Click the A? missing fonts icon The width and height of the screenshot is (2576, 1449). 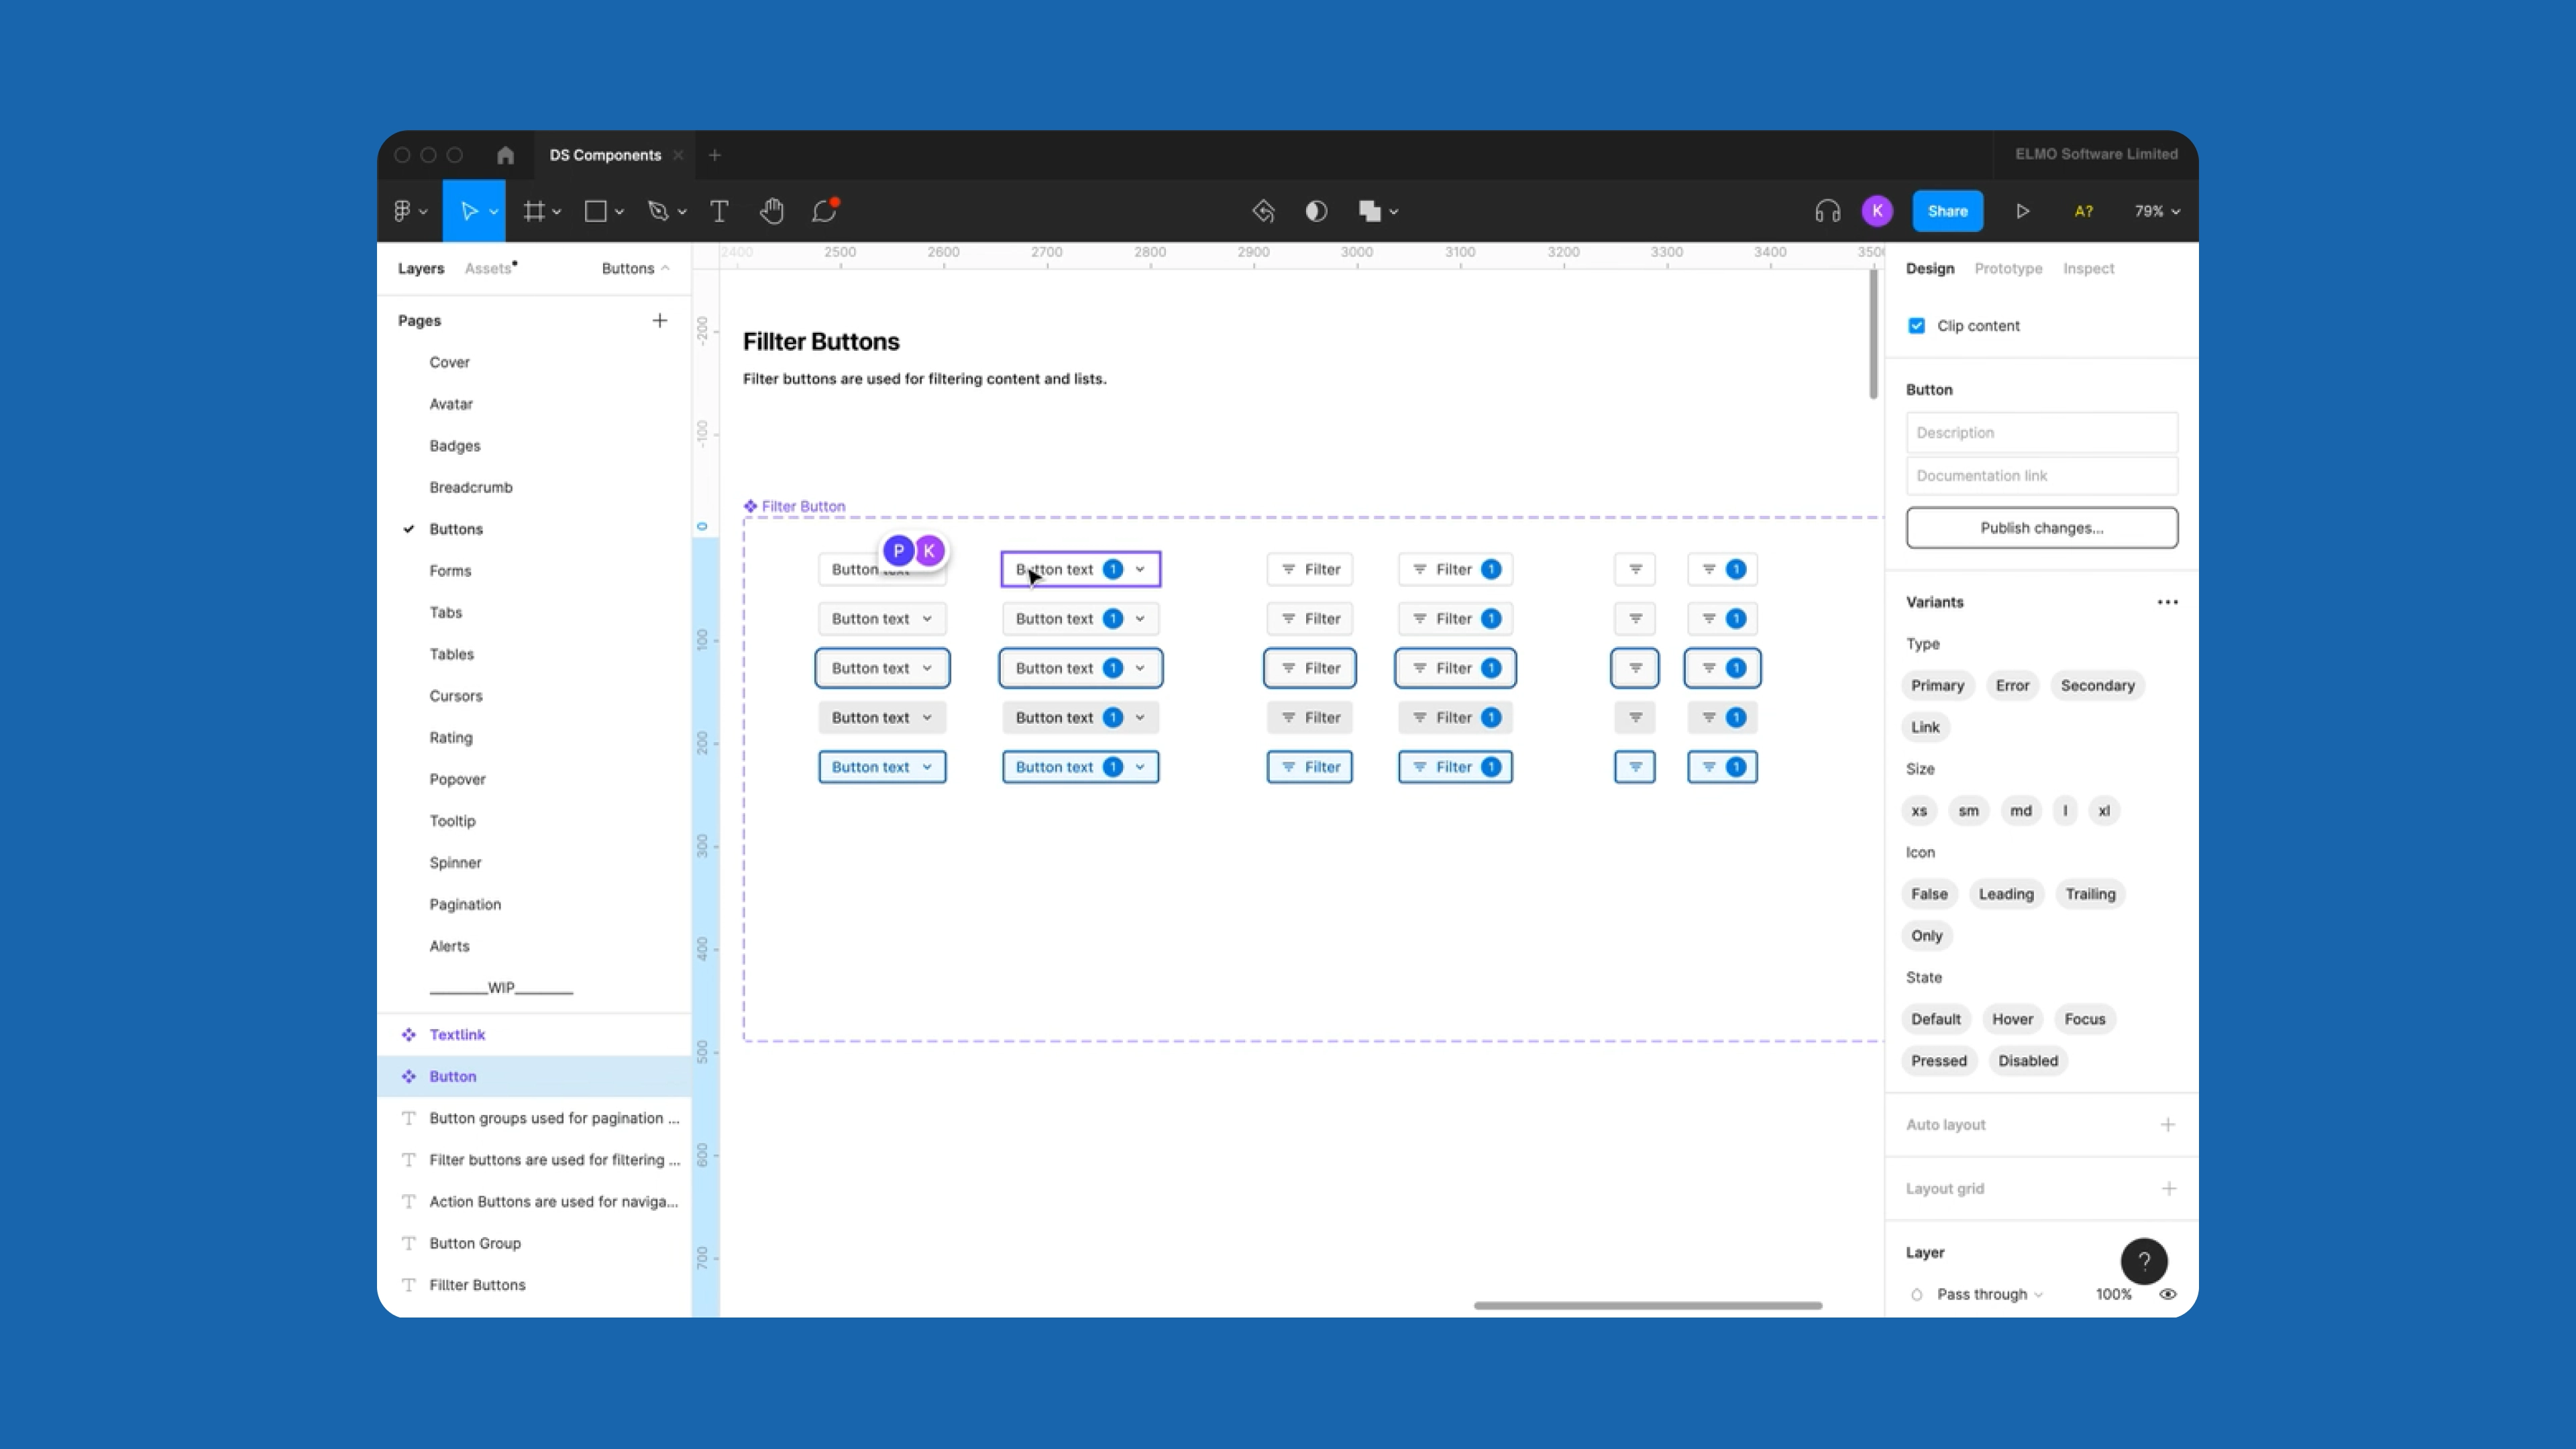click(x=2083, y=211)
